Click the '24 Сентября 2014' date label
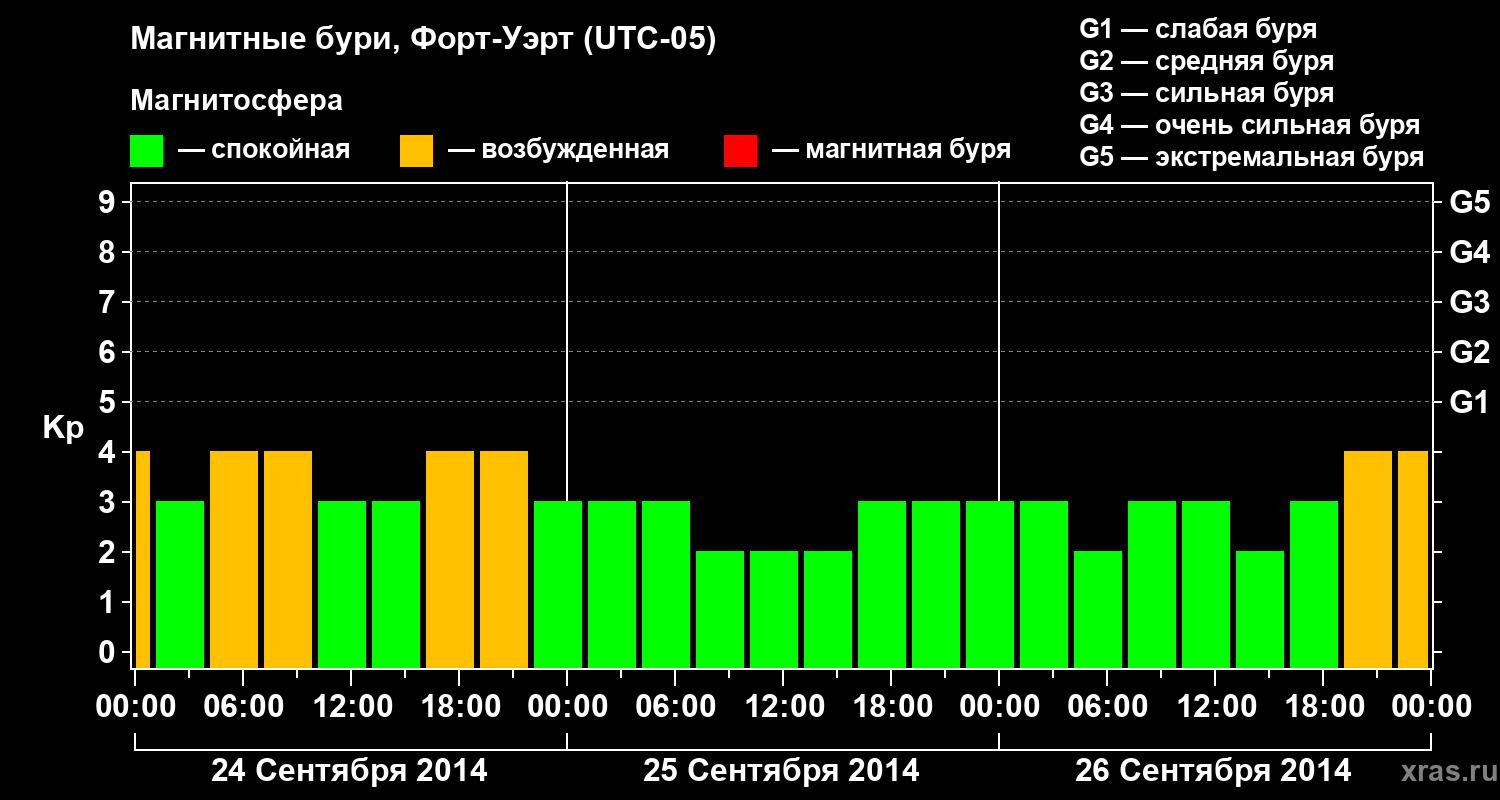 point(349,771)
